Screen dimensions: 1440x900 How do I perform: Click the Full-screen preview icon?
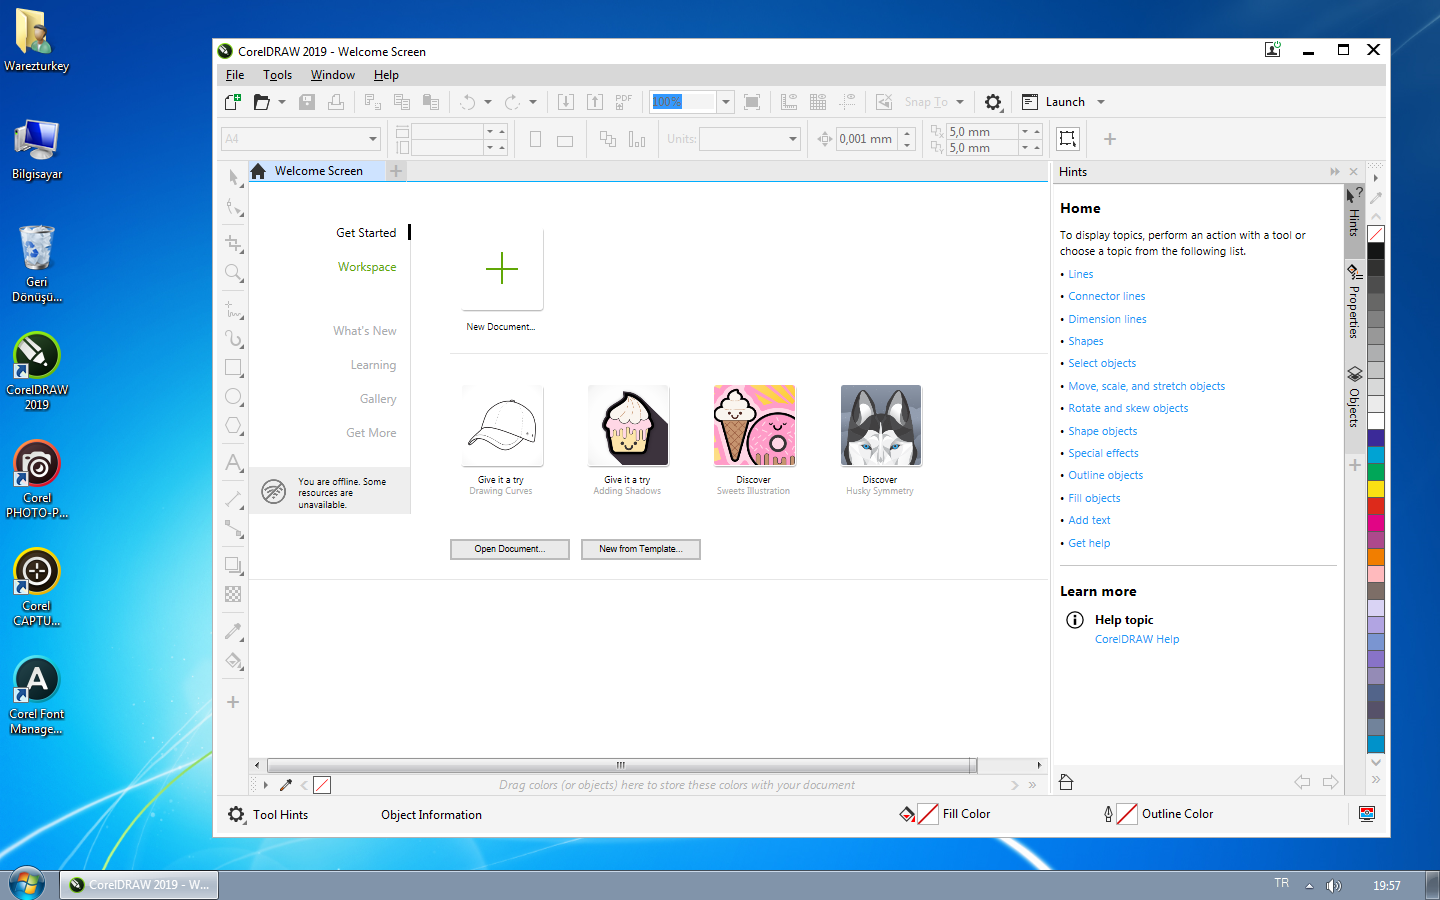coord(752,102)
